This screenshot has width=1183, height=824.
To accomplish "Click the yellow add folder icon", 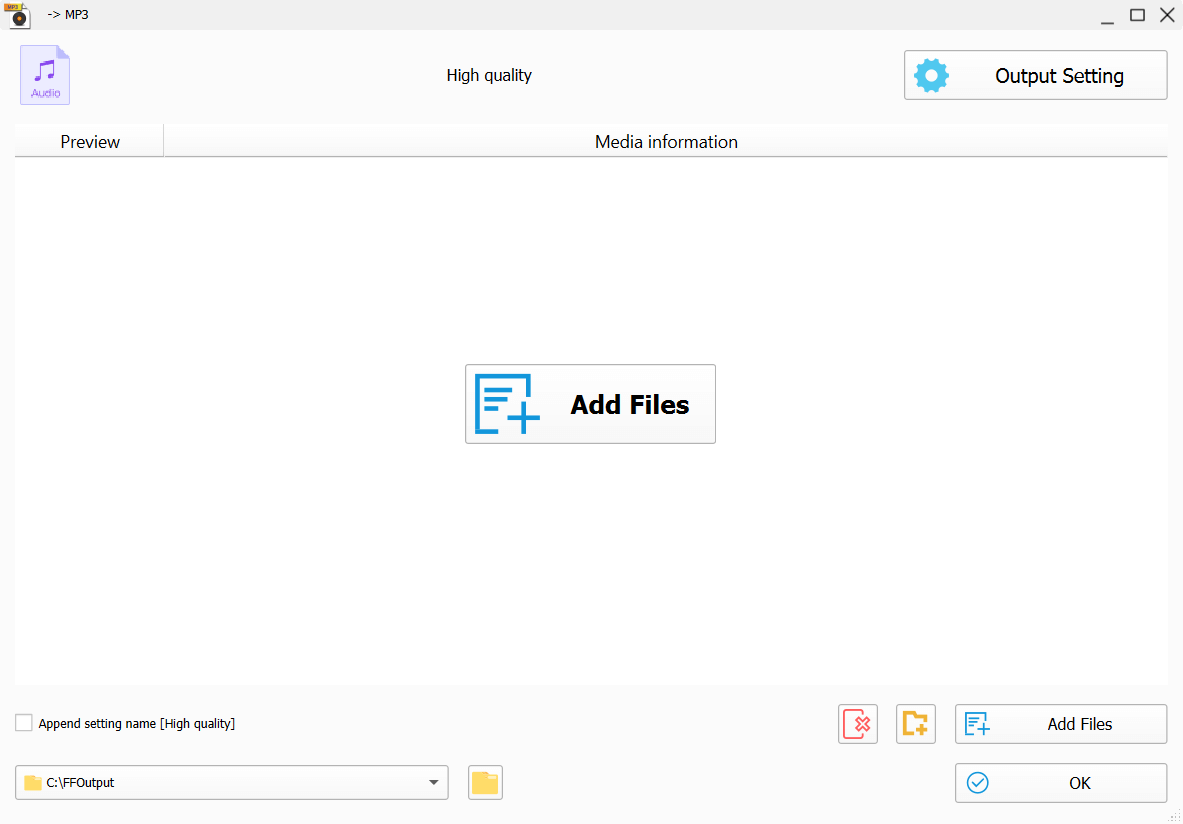I will 915,723.
